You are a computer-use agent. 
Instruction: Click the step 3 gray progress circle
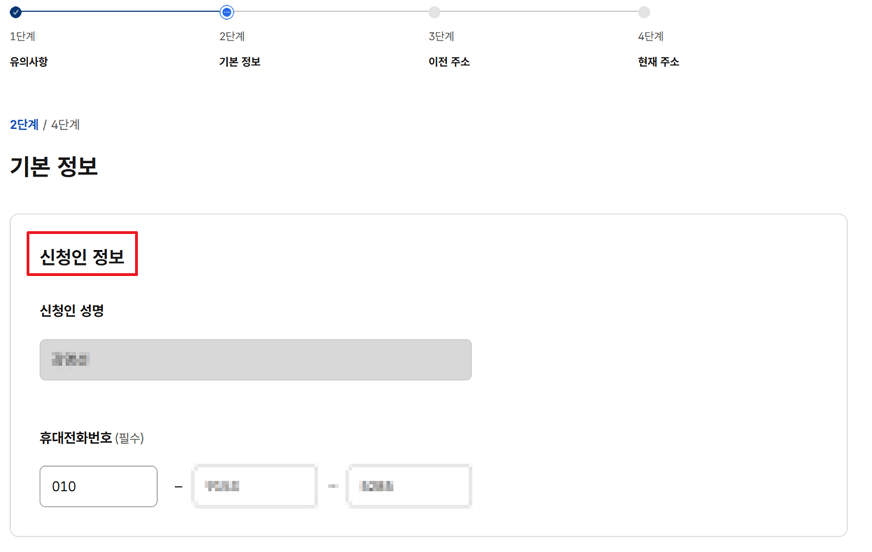click(435, 12)
